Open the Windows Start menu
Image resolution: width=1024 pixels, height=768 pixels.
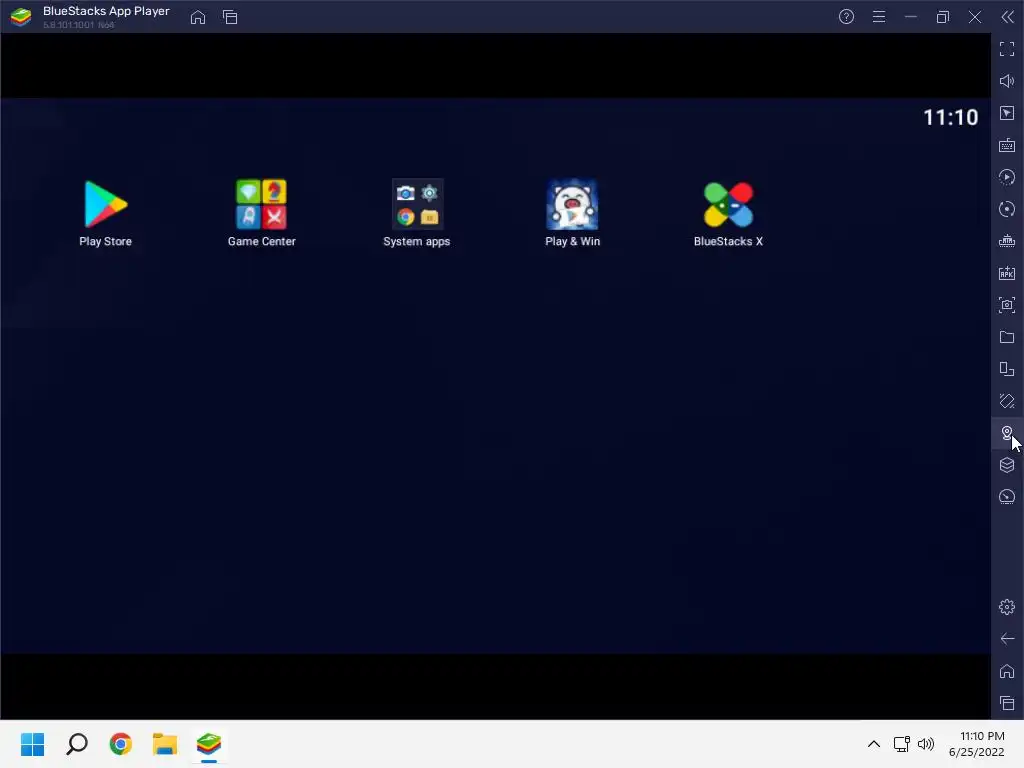click(x=33, y=744)
